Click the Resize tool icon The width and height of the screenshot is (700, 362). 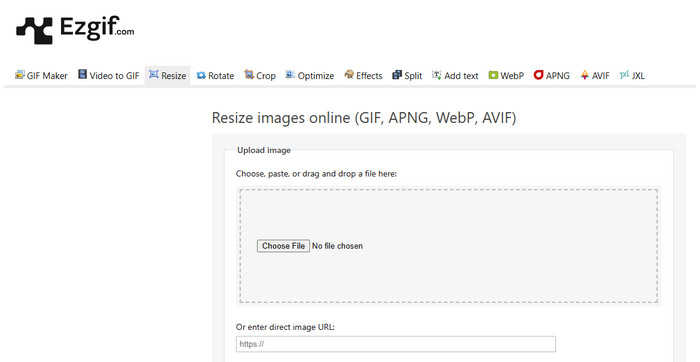(x=154, y=74)
